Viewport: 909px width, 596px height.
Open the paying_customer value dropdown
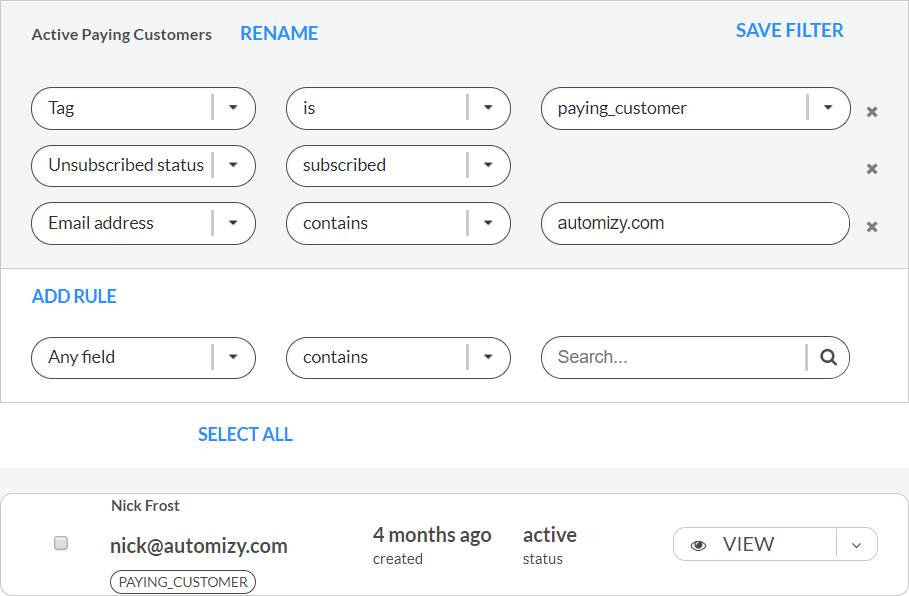coord(828,108)
